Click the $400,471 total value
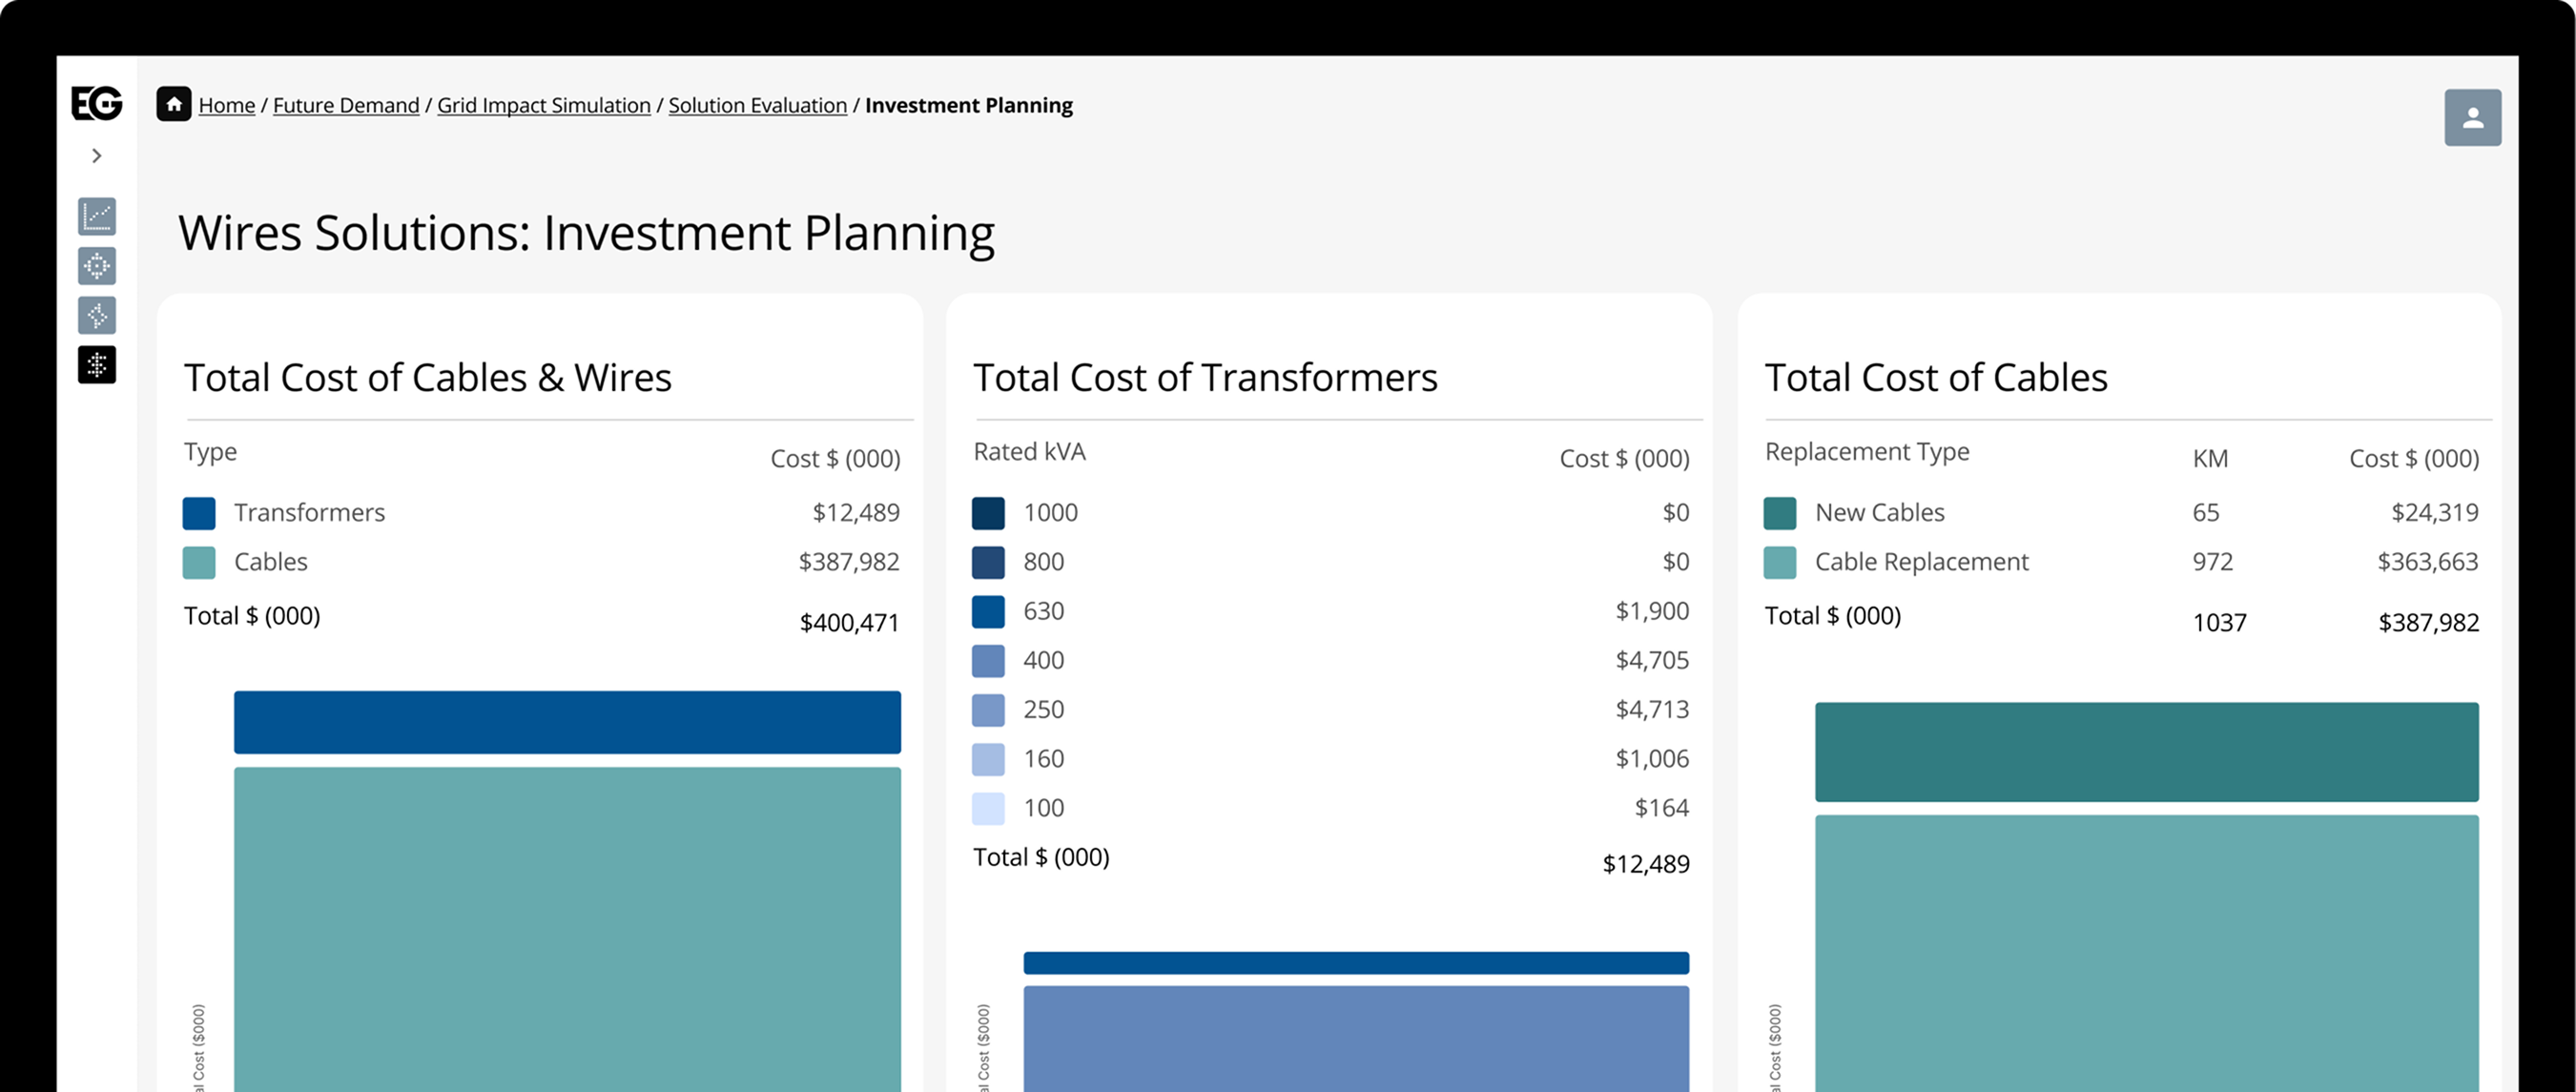The height and width of the screenshot is (1092, 2576). (x=849, y=622)
